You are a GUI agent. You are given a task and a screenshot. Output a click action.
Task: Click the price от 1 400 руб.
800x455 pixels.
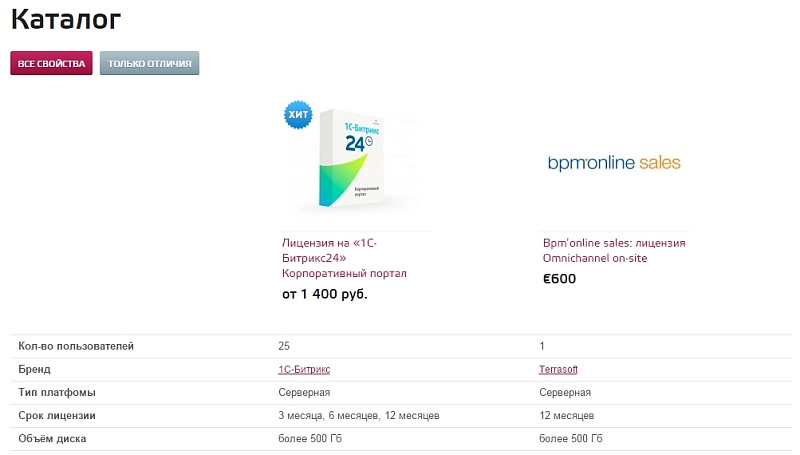[x=325, y=294]
